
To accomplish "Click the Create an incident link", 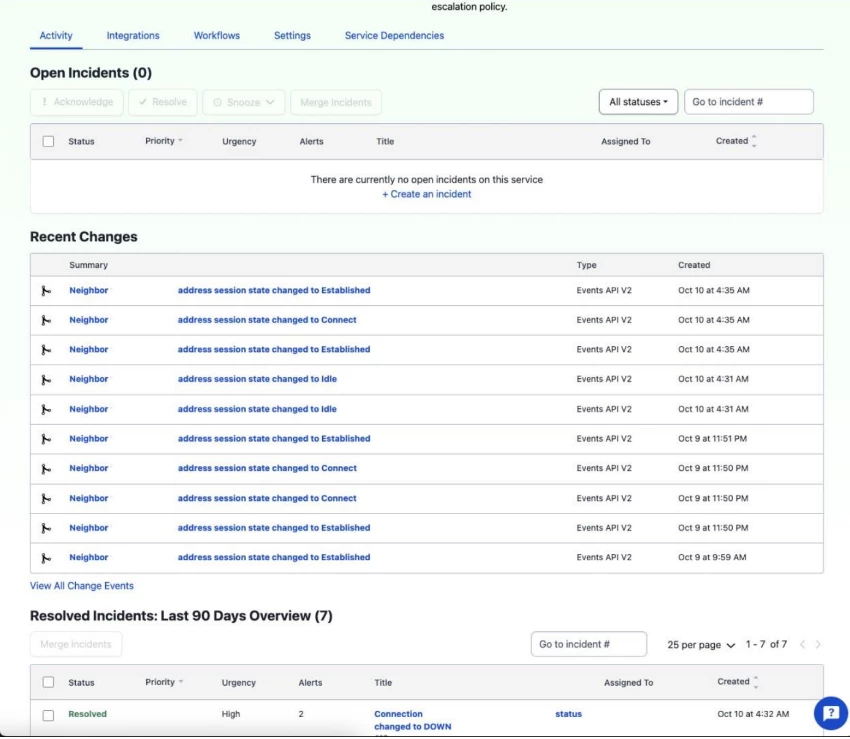I will [x=427, y=194].
